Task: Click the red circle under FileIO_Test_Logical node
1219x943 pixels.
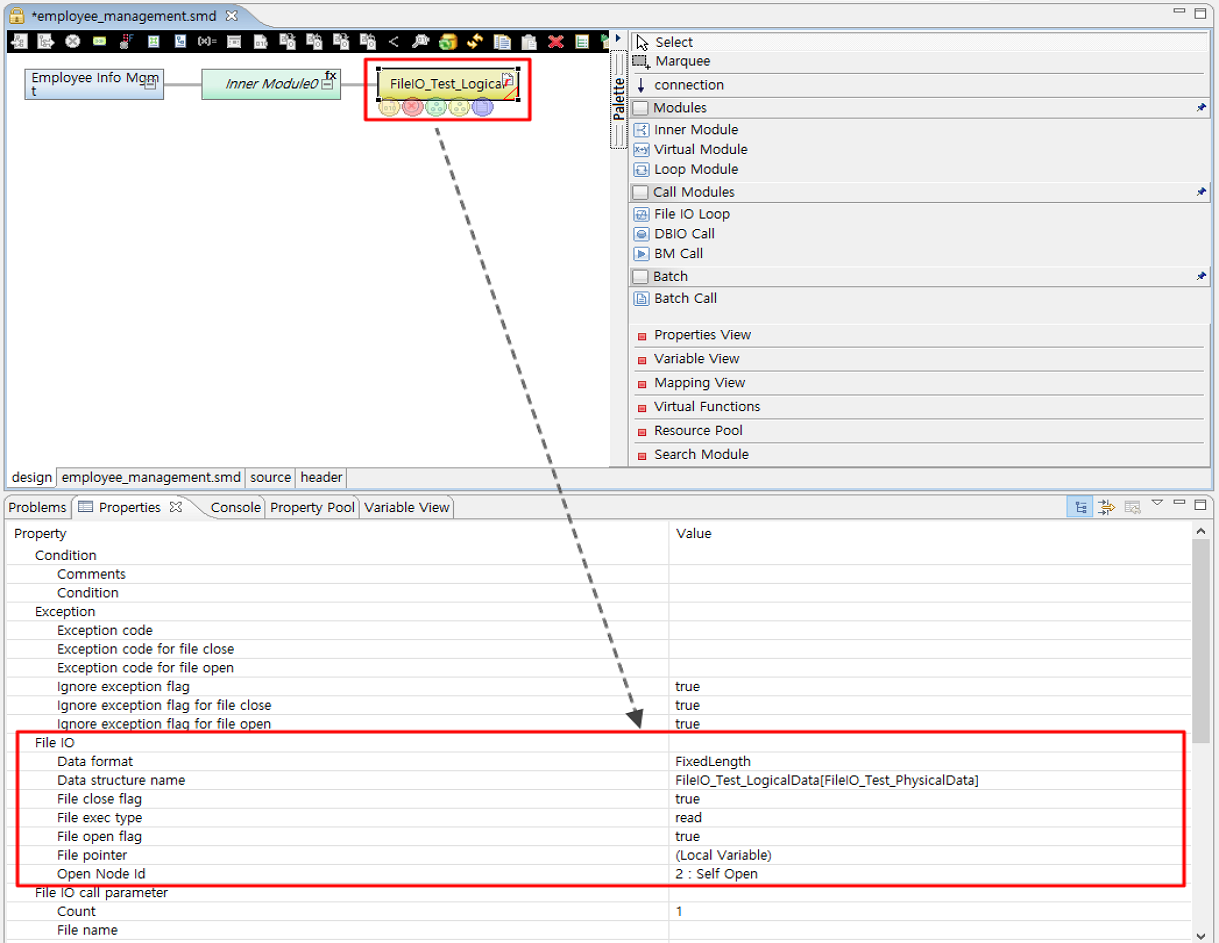Action: click(x=412, y=107)
